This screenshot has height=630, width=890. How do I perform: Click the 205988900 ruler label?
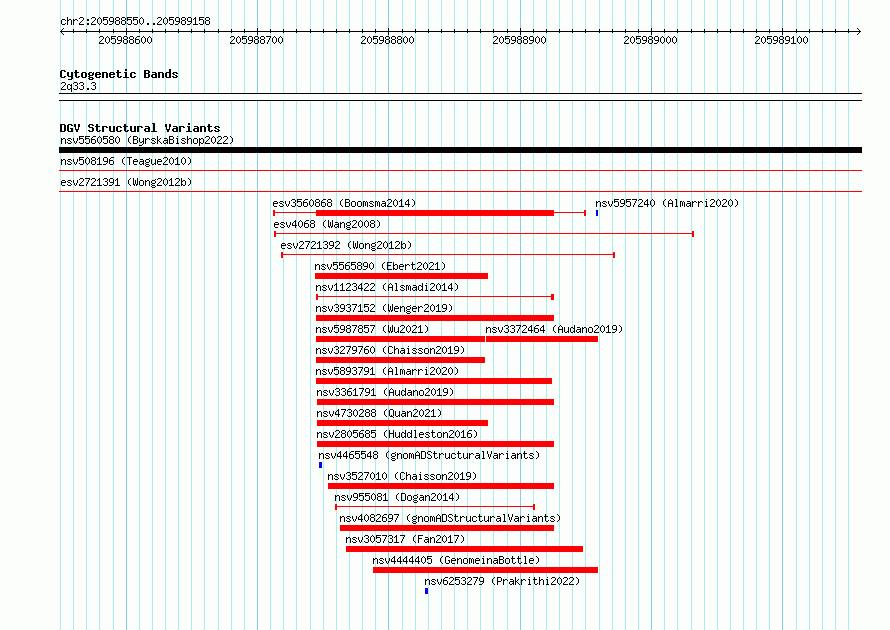click(x=519, y=40)
